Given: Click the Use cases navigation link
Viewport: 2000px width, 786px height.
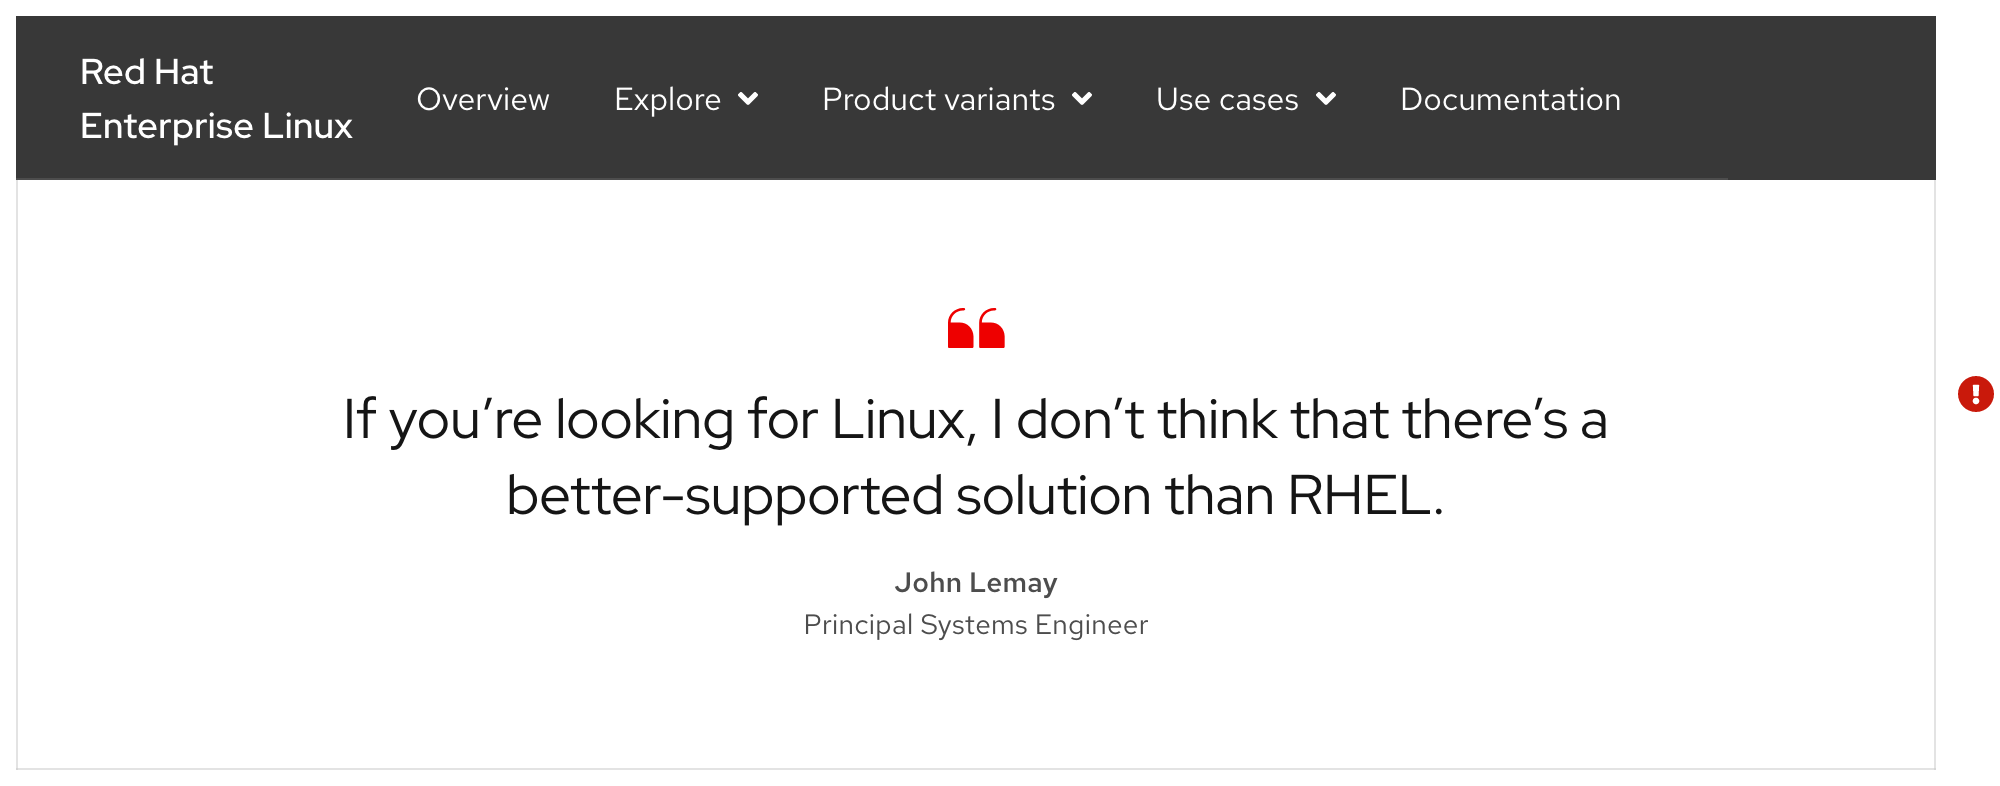Looking at the screenshot, I should (1227, 100).
